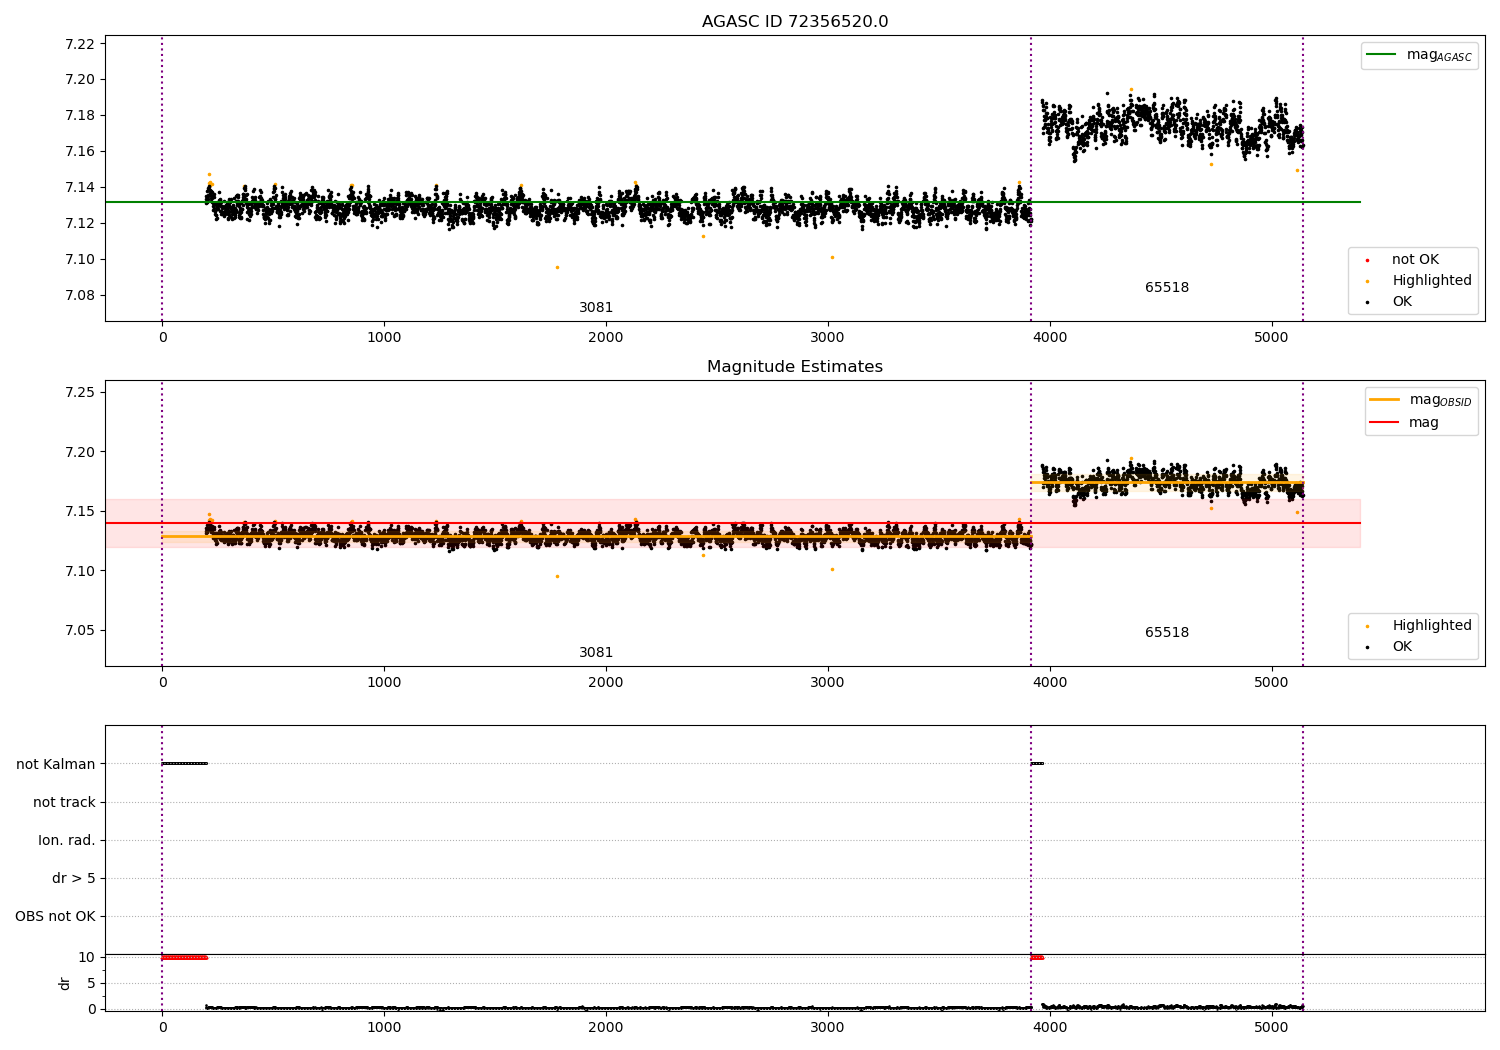
Task: Click the mag OBSID legend label text
Action: pyautogui.click(x=1441, y=400)
